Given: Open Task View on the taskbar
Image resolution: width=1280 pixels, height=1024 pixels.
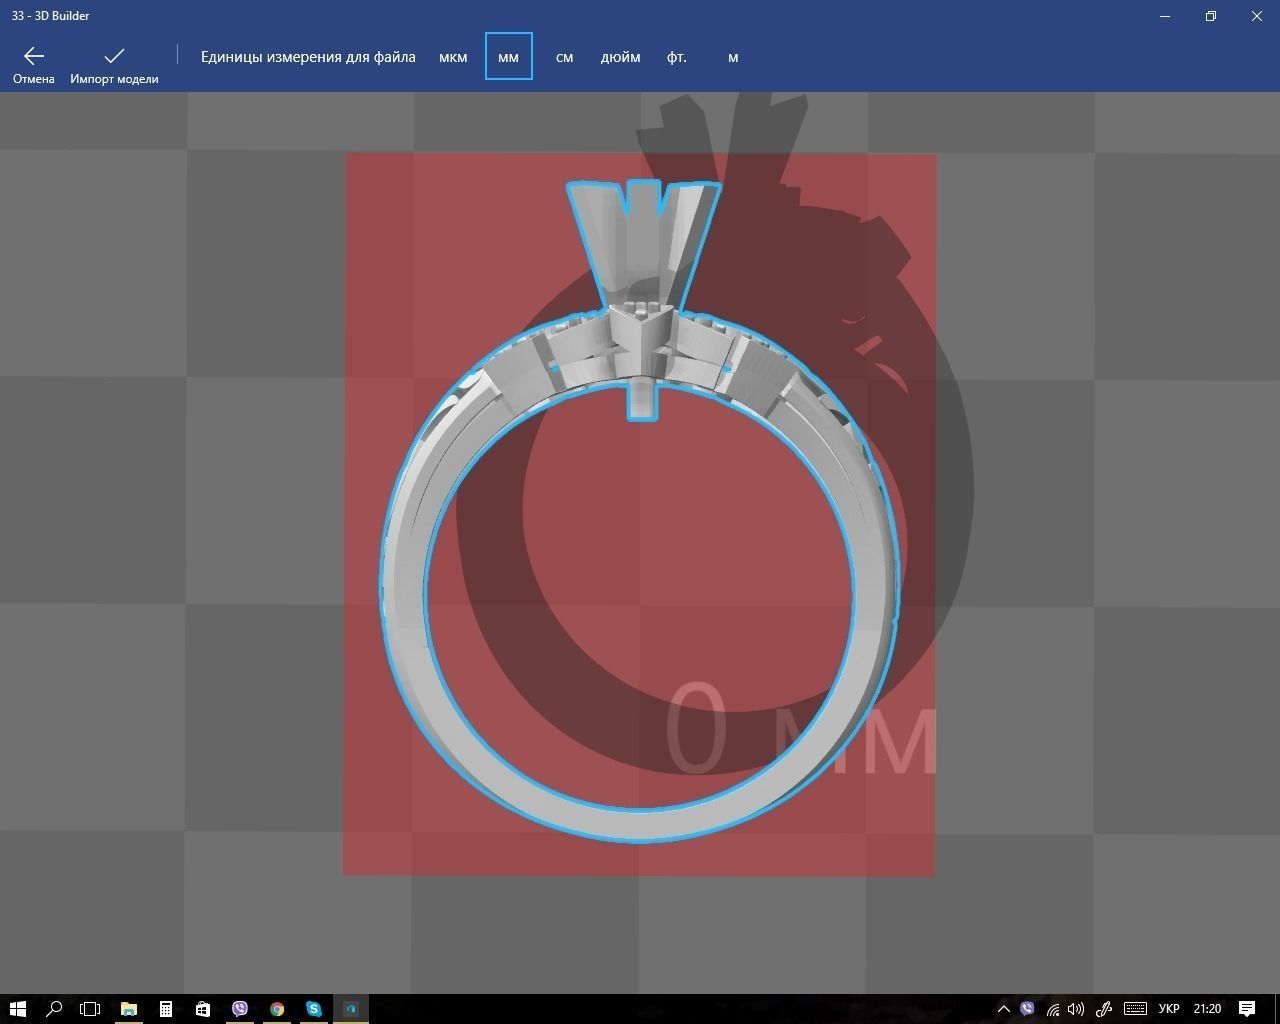Looking at the screenshot, I should click(x=90, y=1008).
